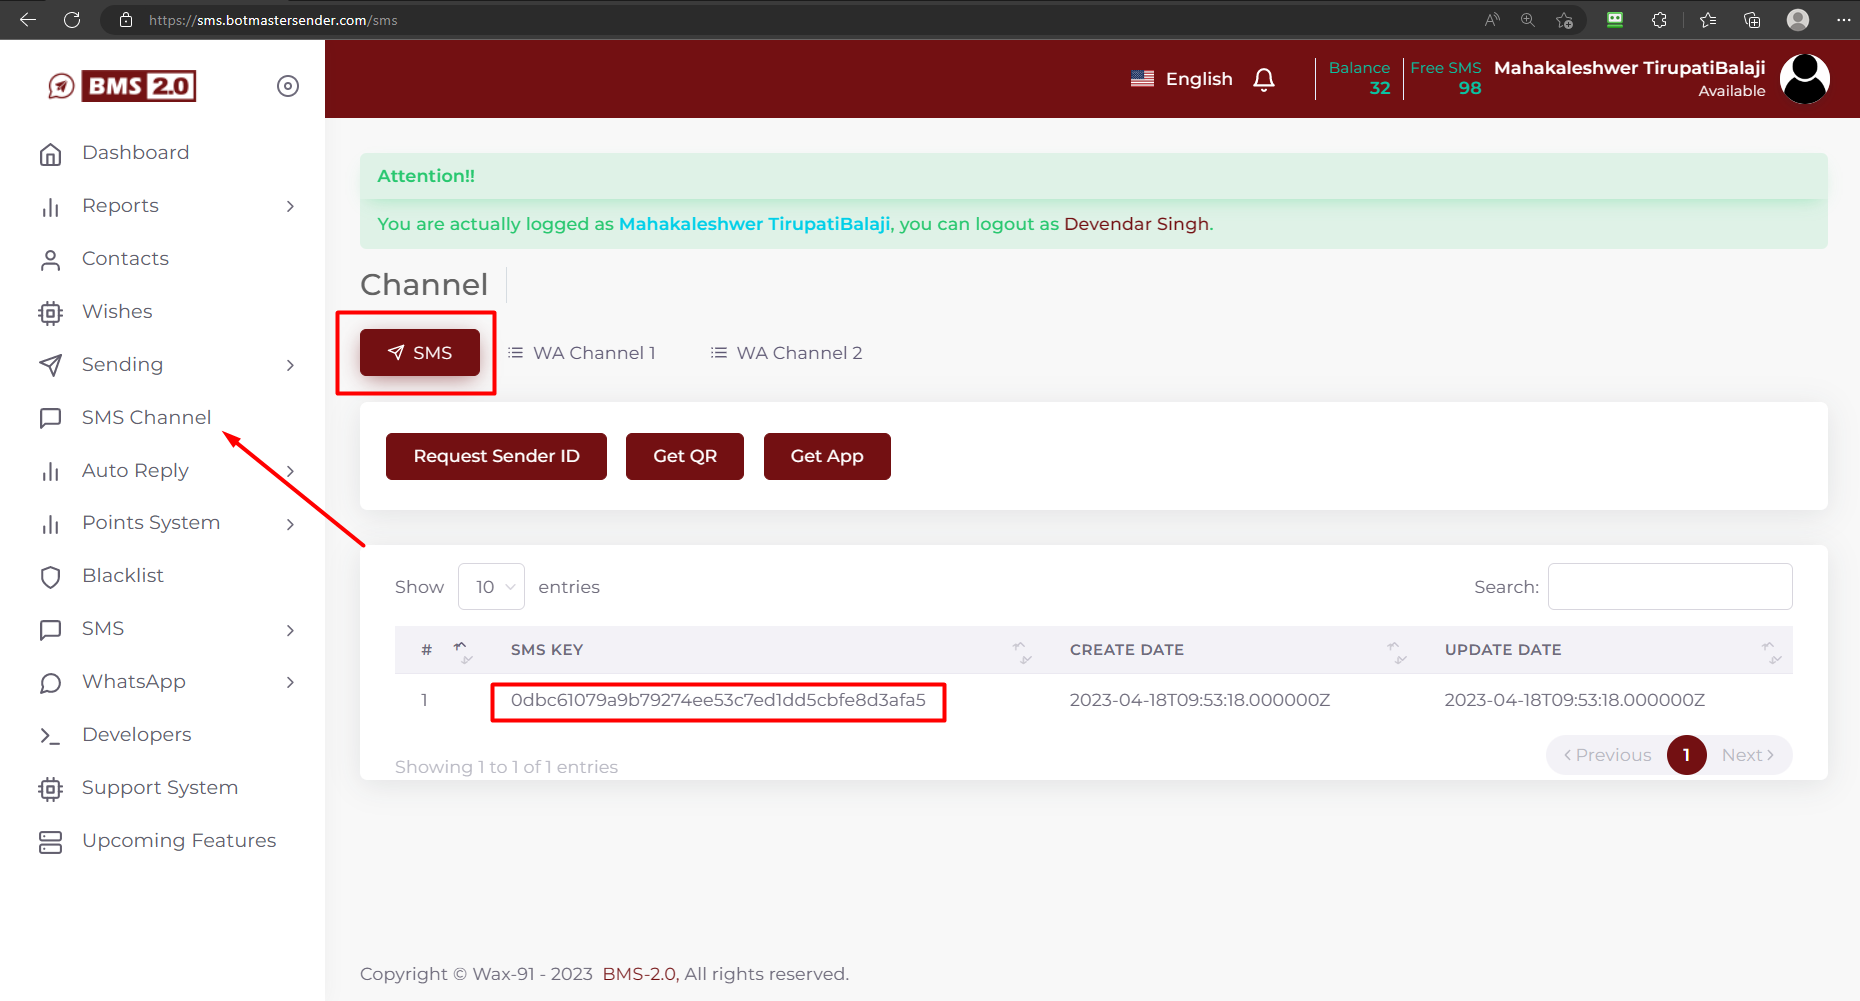The width and height of the screenshot is (1860, 1001).
Task: Open browser favorites list icon
Action: click(x=1708, y=20)
